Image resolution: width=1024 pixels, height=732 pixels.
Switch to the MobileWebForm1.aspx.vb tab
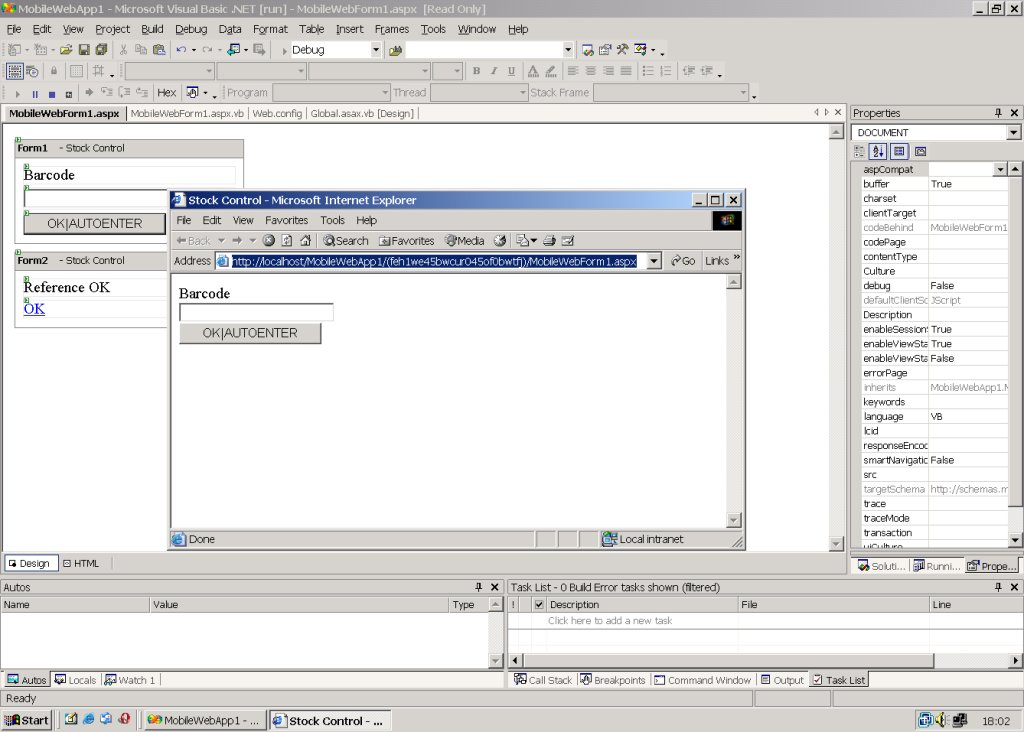(x=187, y=114)
